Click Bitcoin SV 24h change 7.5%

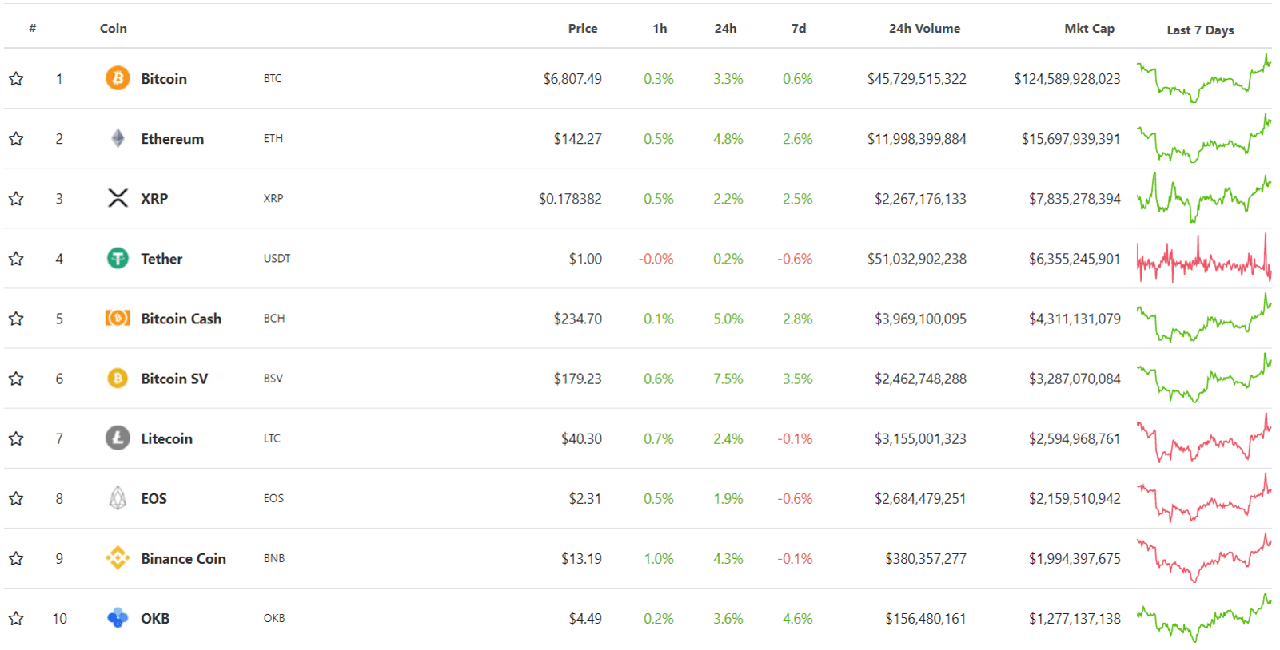pos(728,379)
